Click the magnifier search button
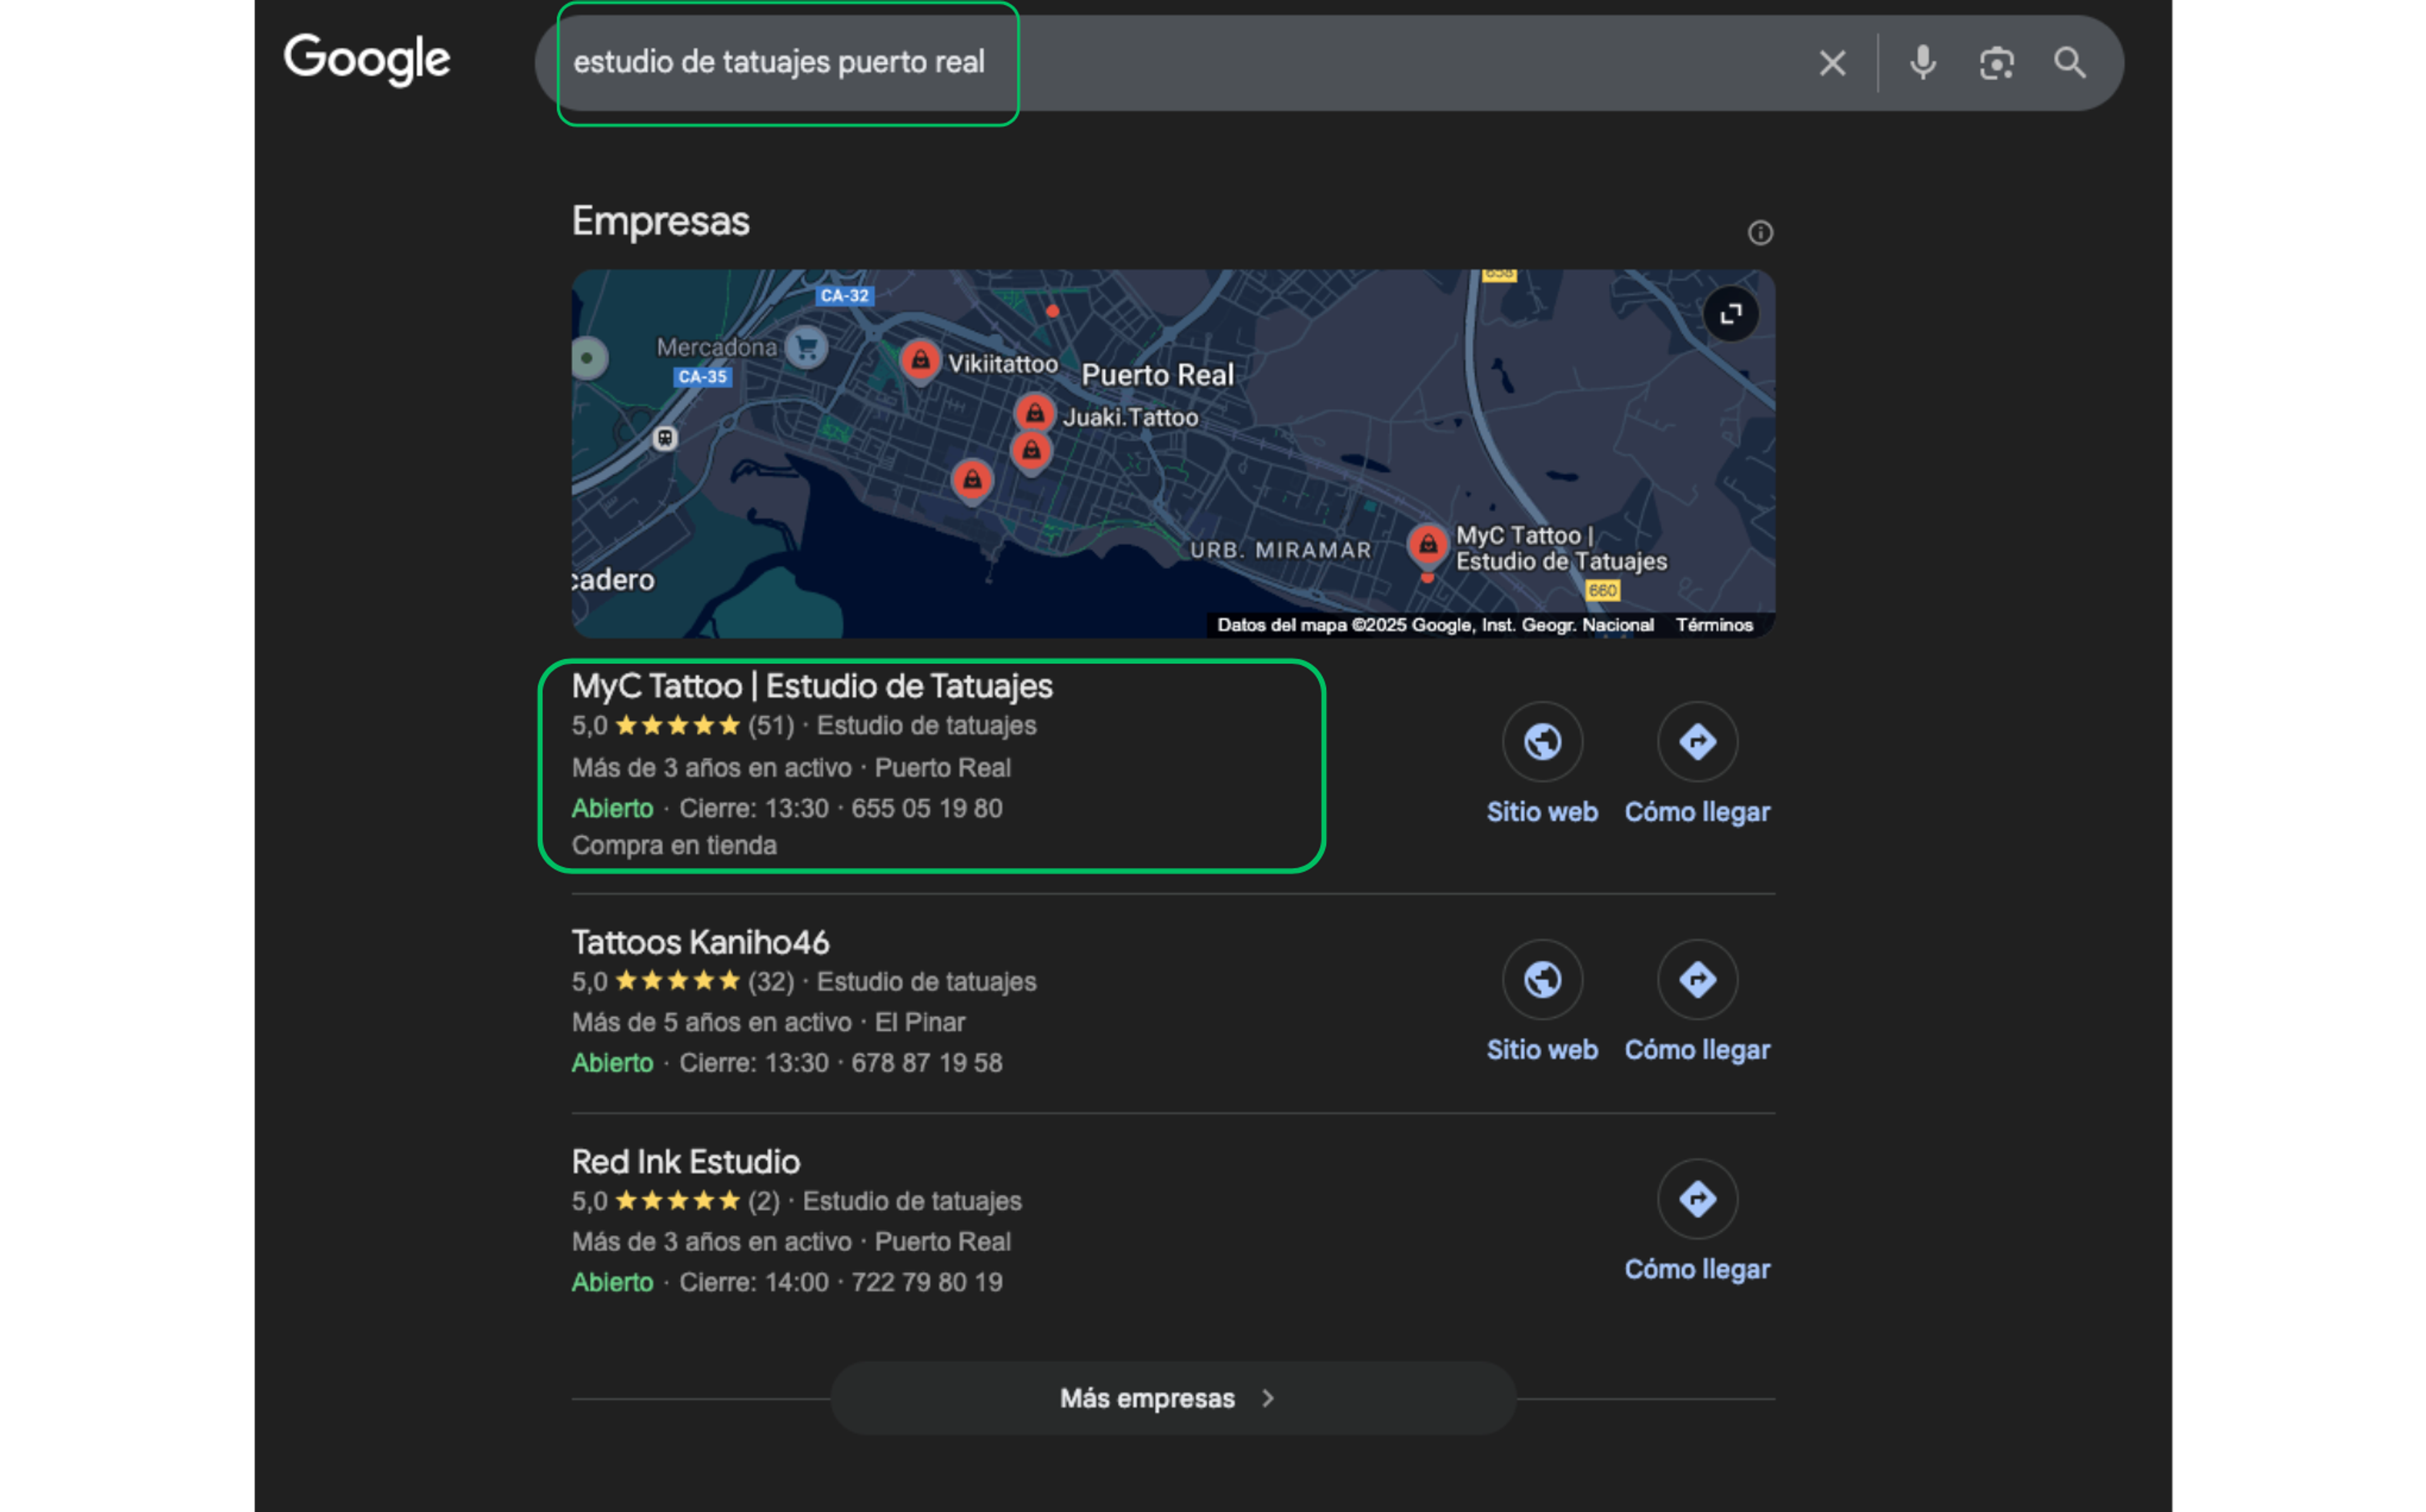The height and width of the screenshot is (1512, 2426). coord(2069,63)
